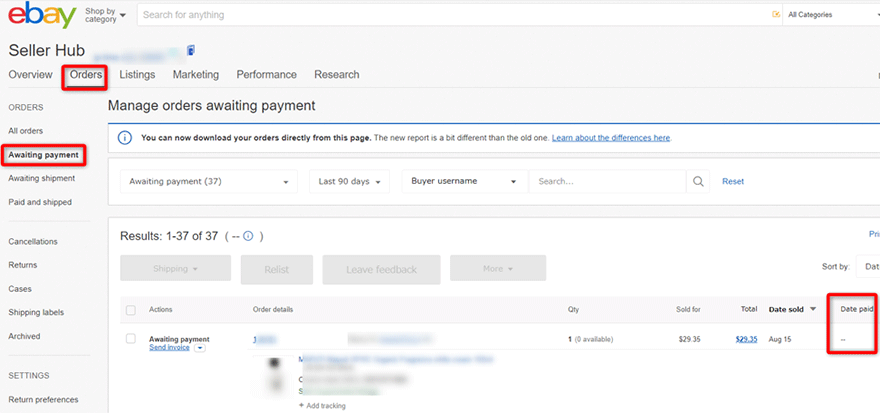This screenshot has width=880, height=413.
Task: Click the Aug 15 date sold cell
Action: 778,339
